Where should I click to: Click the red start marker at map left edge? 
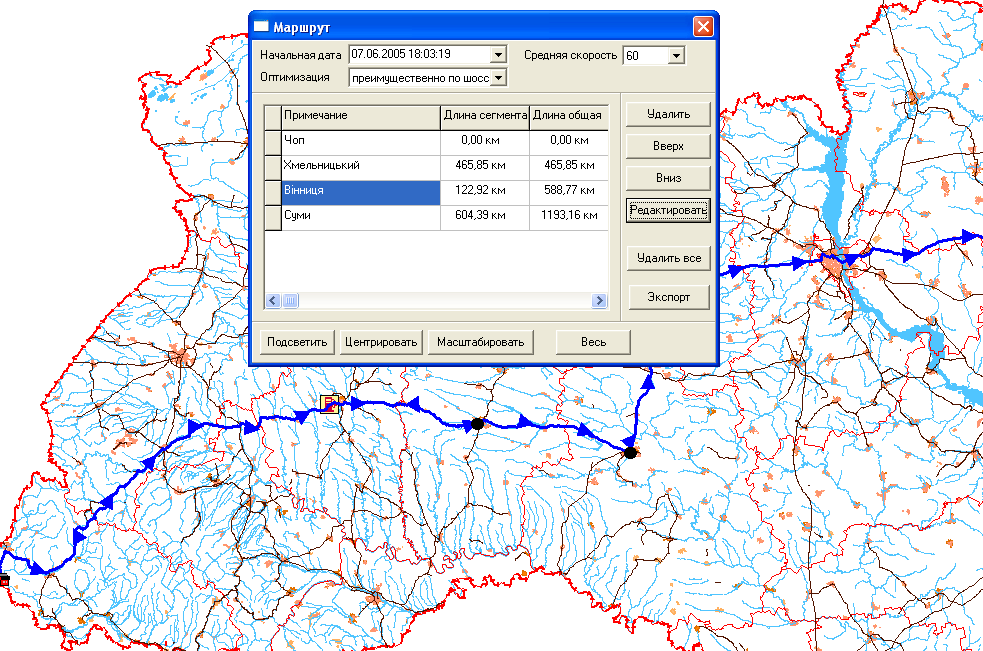4,580
